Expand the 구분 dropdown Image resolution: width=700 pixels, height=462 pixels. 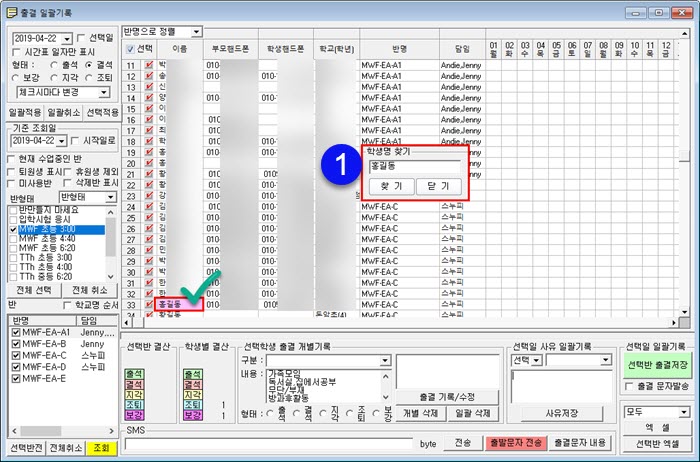click(x=384, y=360)
